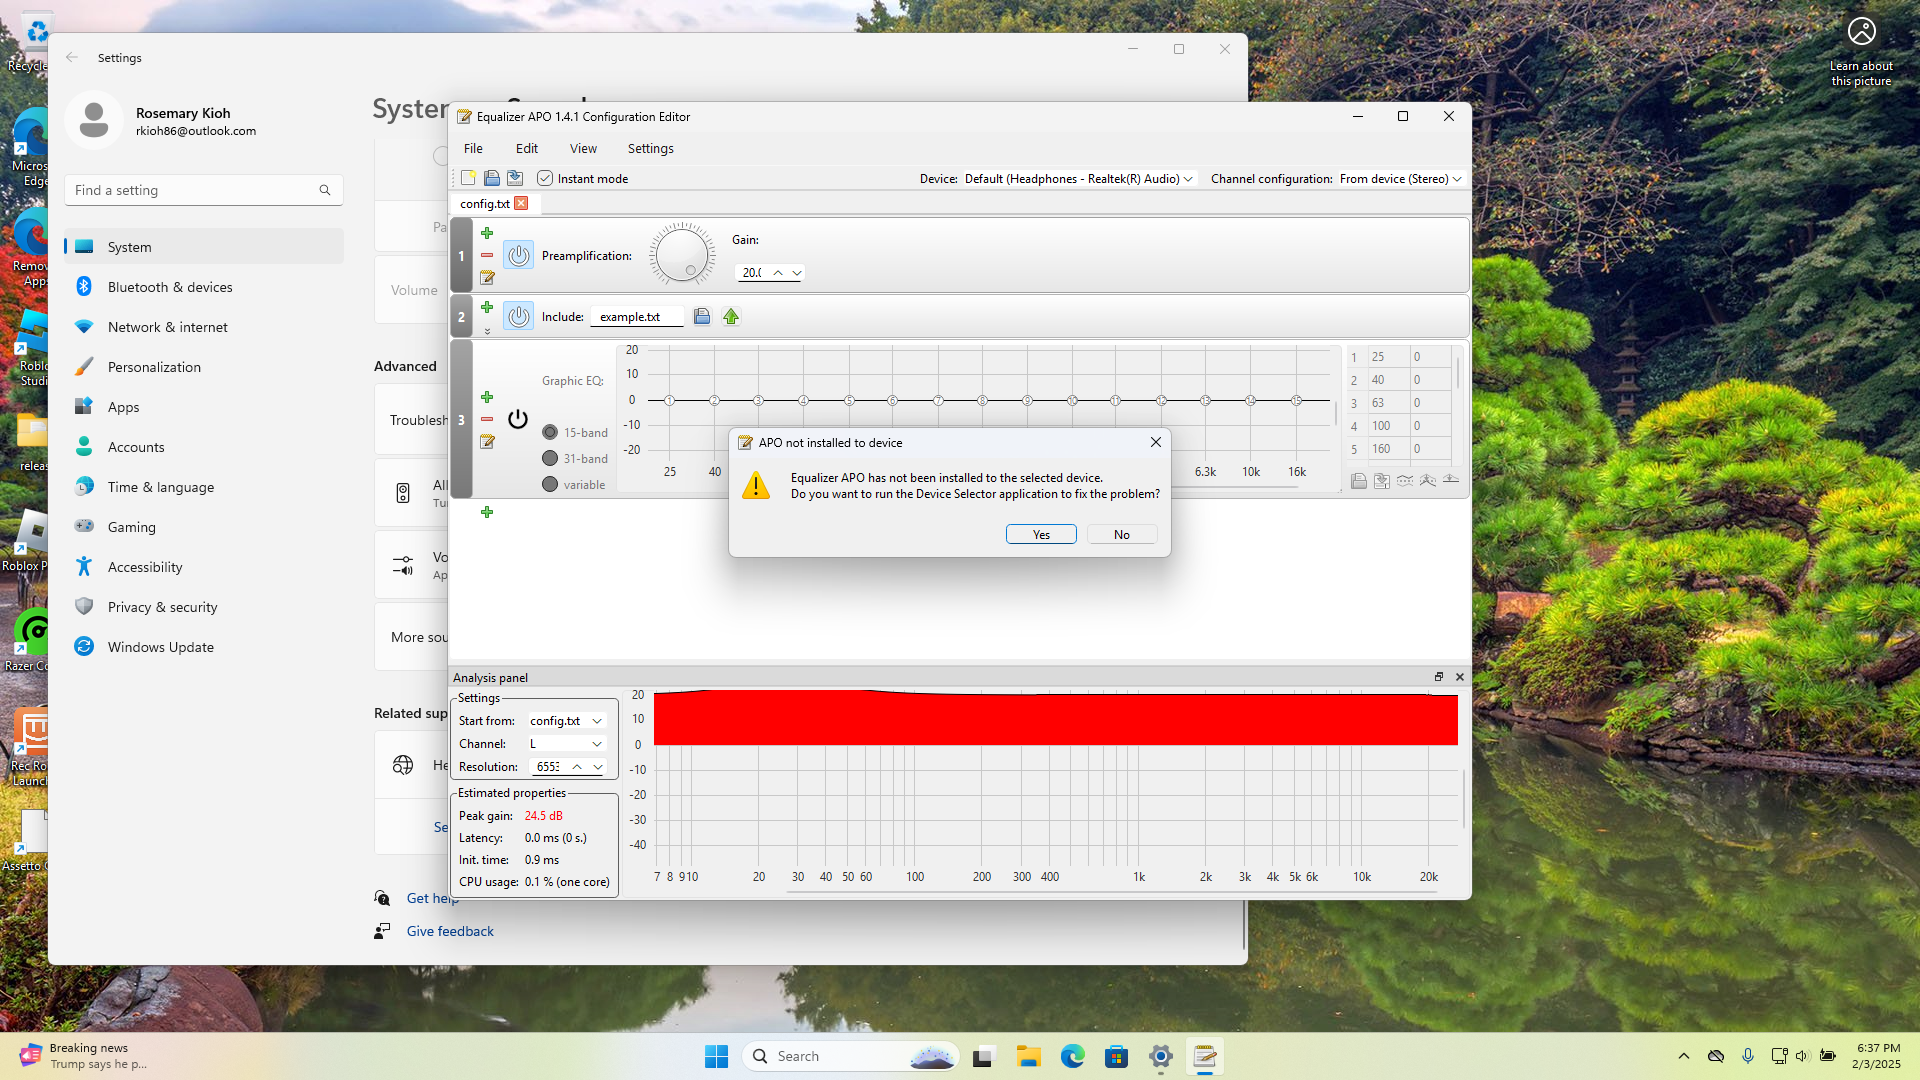Open Microsoft Edge from the taskbar
Screen dimensions: 1920x1080
[x=1073, y=1056]
